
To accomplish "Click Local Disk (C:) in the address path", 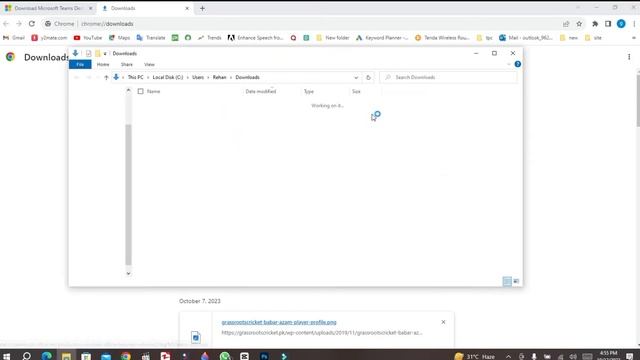I will [x=168, y=77].
